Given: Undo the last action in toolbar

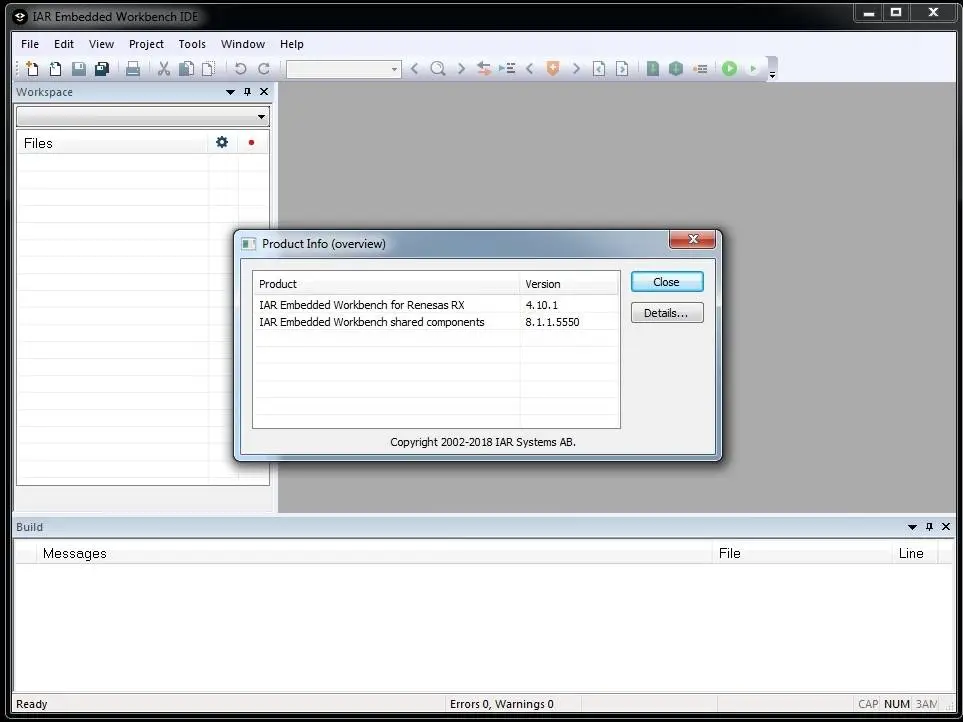Looking at the screenshot, I should tap(240, 69).
